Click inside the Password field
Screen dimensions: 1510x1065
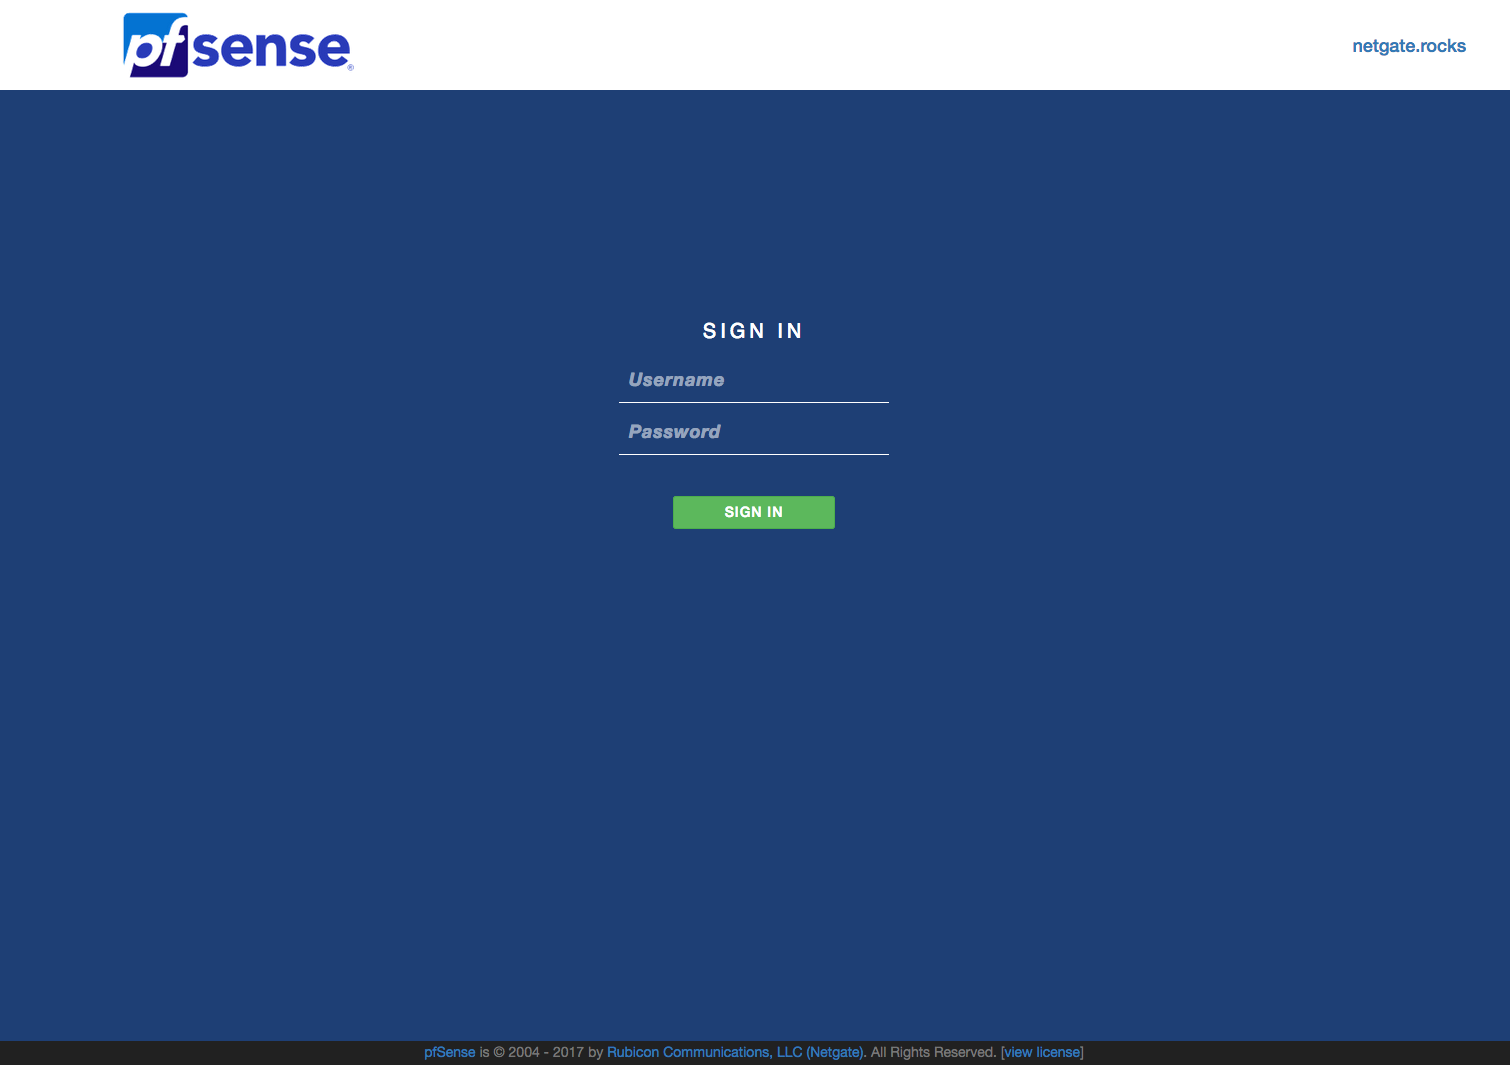[x=753, y=432]
